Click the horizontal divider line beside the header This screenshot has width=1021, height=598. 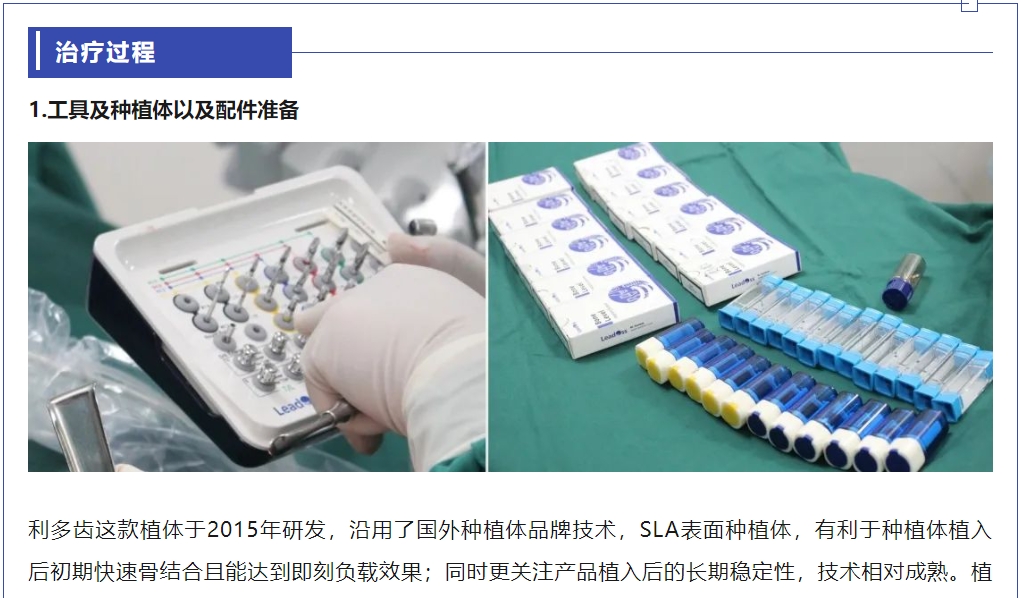(642, 52)
